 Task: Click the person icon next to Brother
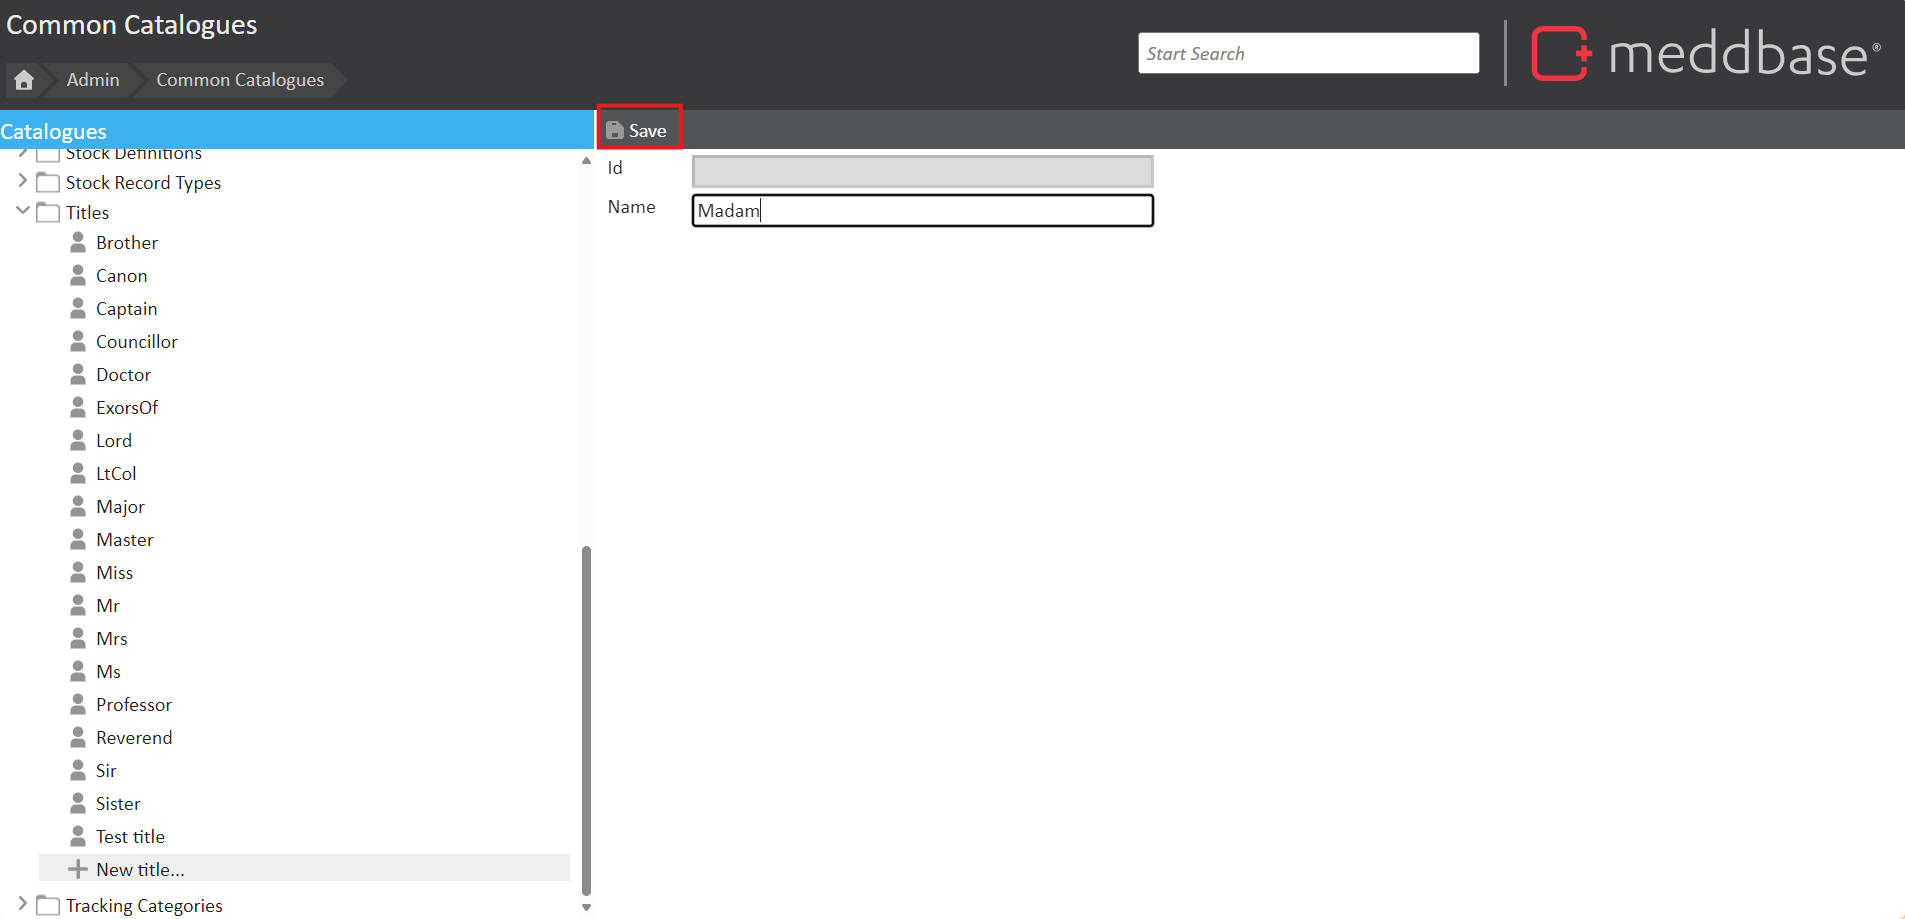pyautogui.click(x=78, y=243)
